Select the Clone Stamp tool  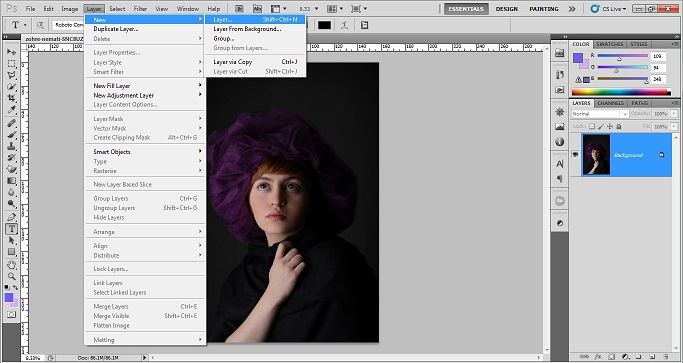click(11, 146)
